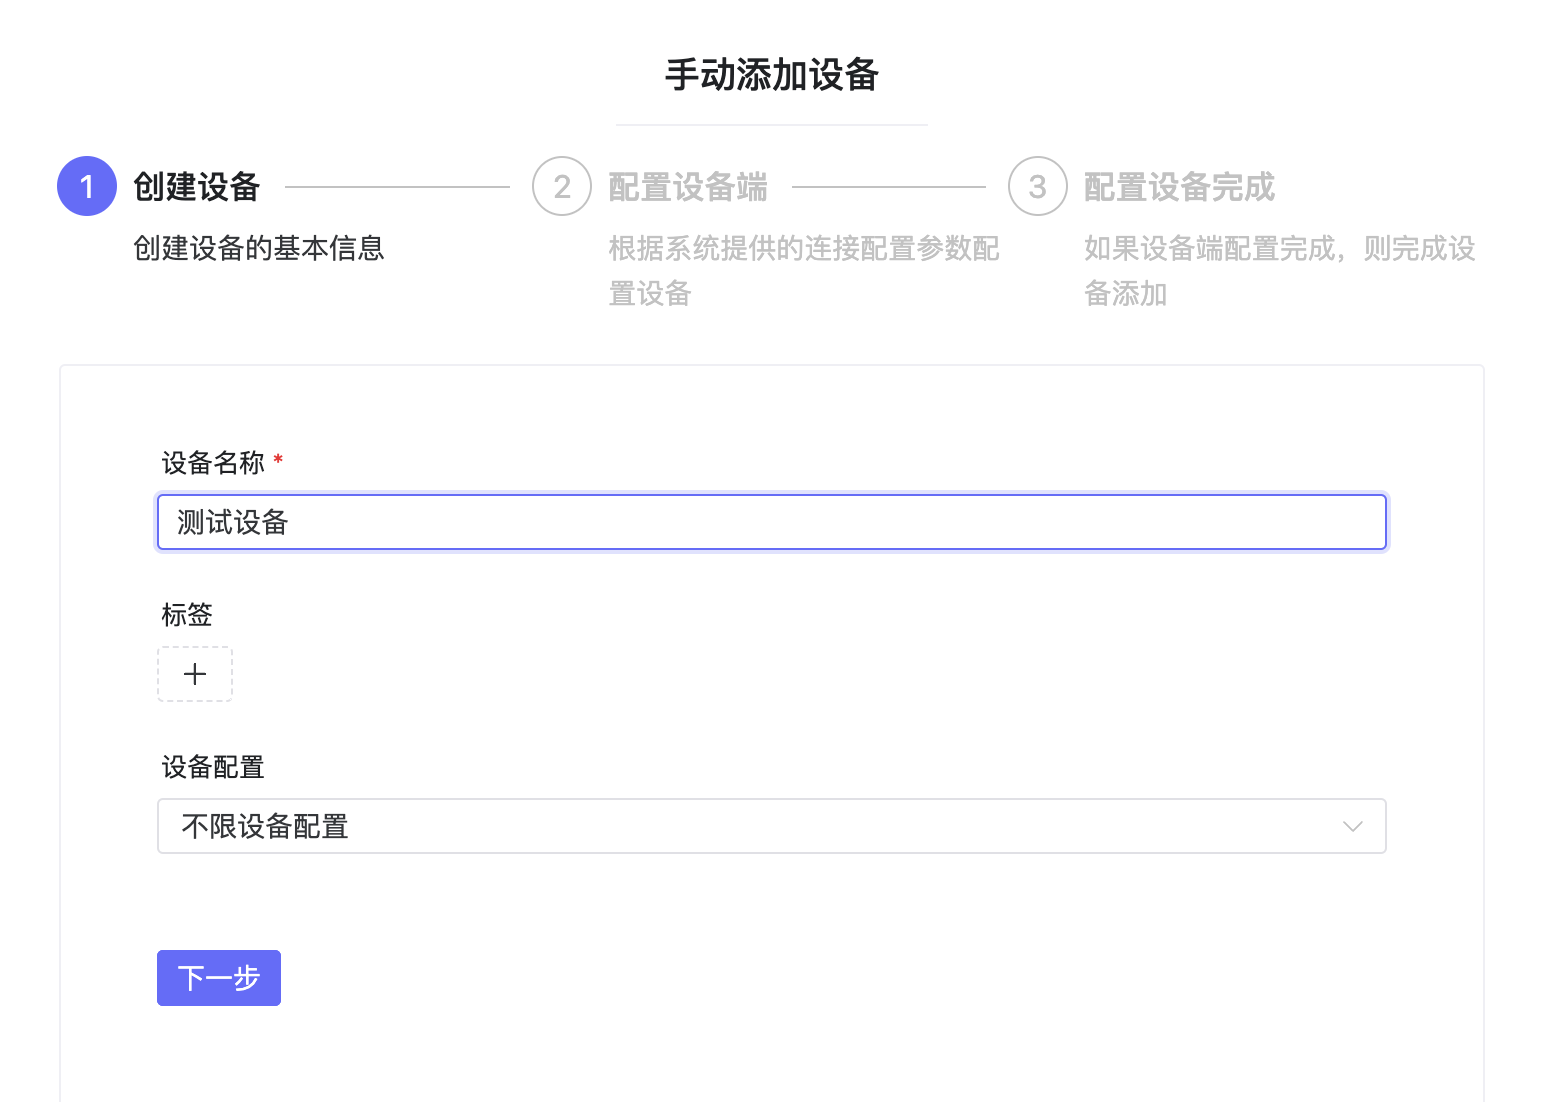Add a new tag with the plus icon
The image size is (1562, 1102).
tap(195, 674)
